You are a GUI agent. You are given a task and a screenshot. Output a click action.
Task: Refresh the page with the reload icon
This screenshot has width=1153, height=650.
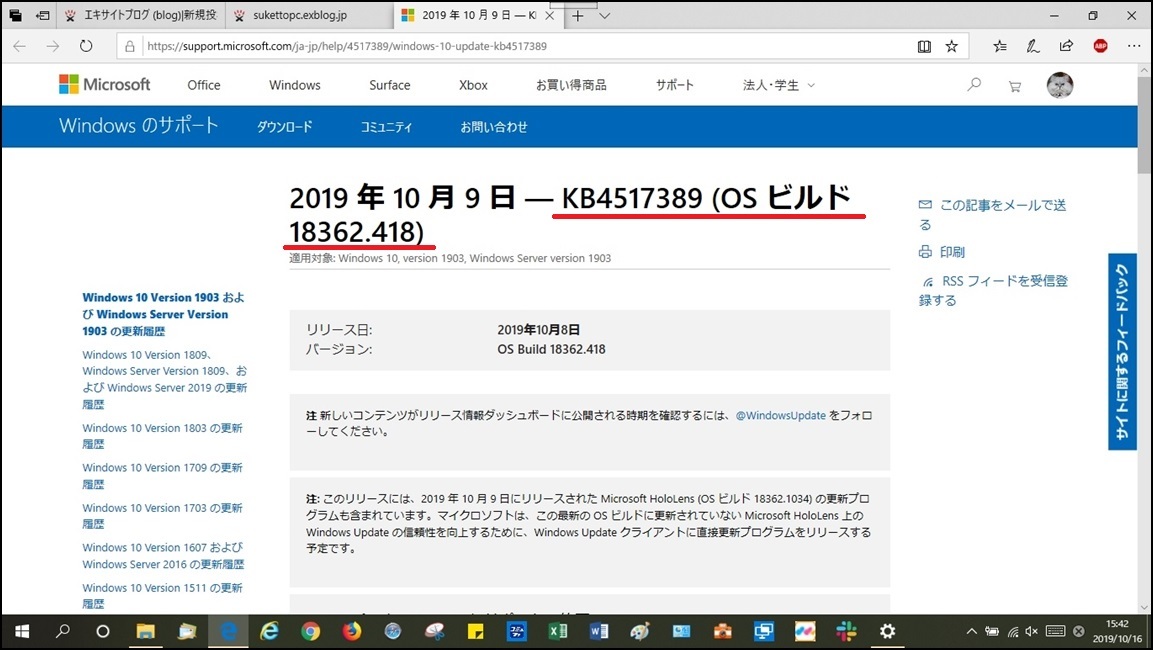[86, 46]
